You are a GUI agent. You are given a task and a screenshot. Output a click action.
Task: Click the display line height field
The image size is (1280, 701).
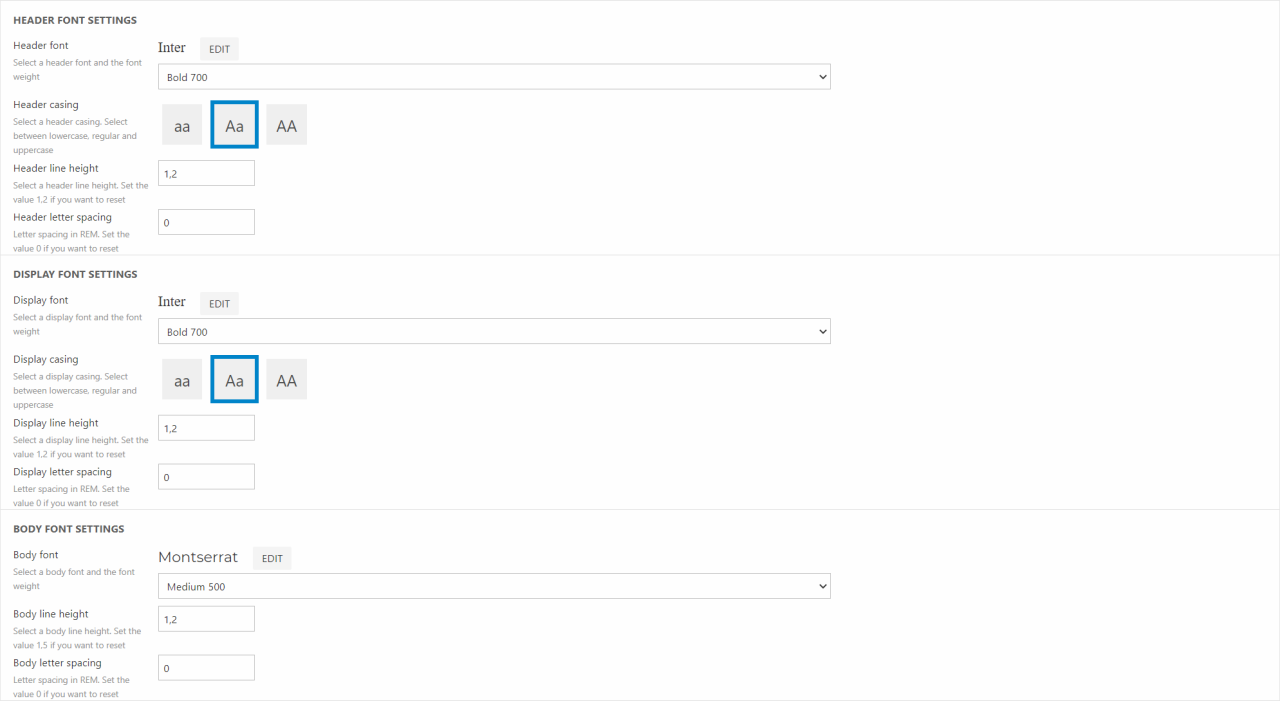[x=206, y=429]
